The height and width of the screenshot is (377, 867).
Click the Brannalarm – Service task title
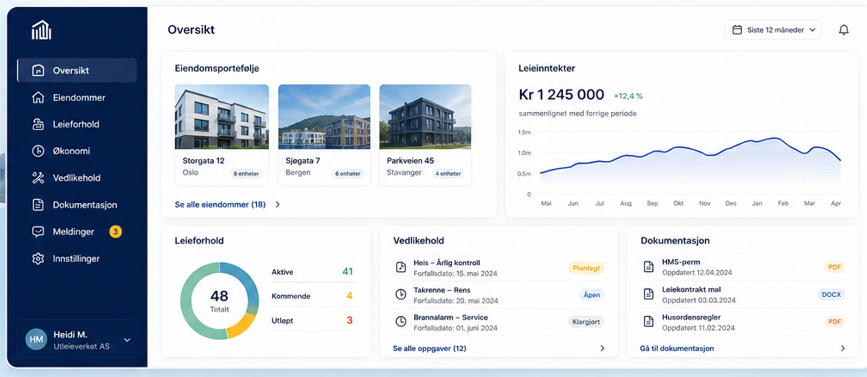(451, 317)
